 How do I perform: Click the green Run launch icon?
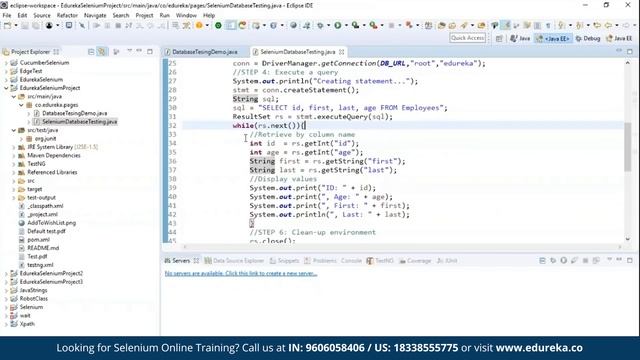(x=338, y=25)
